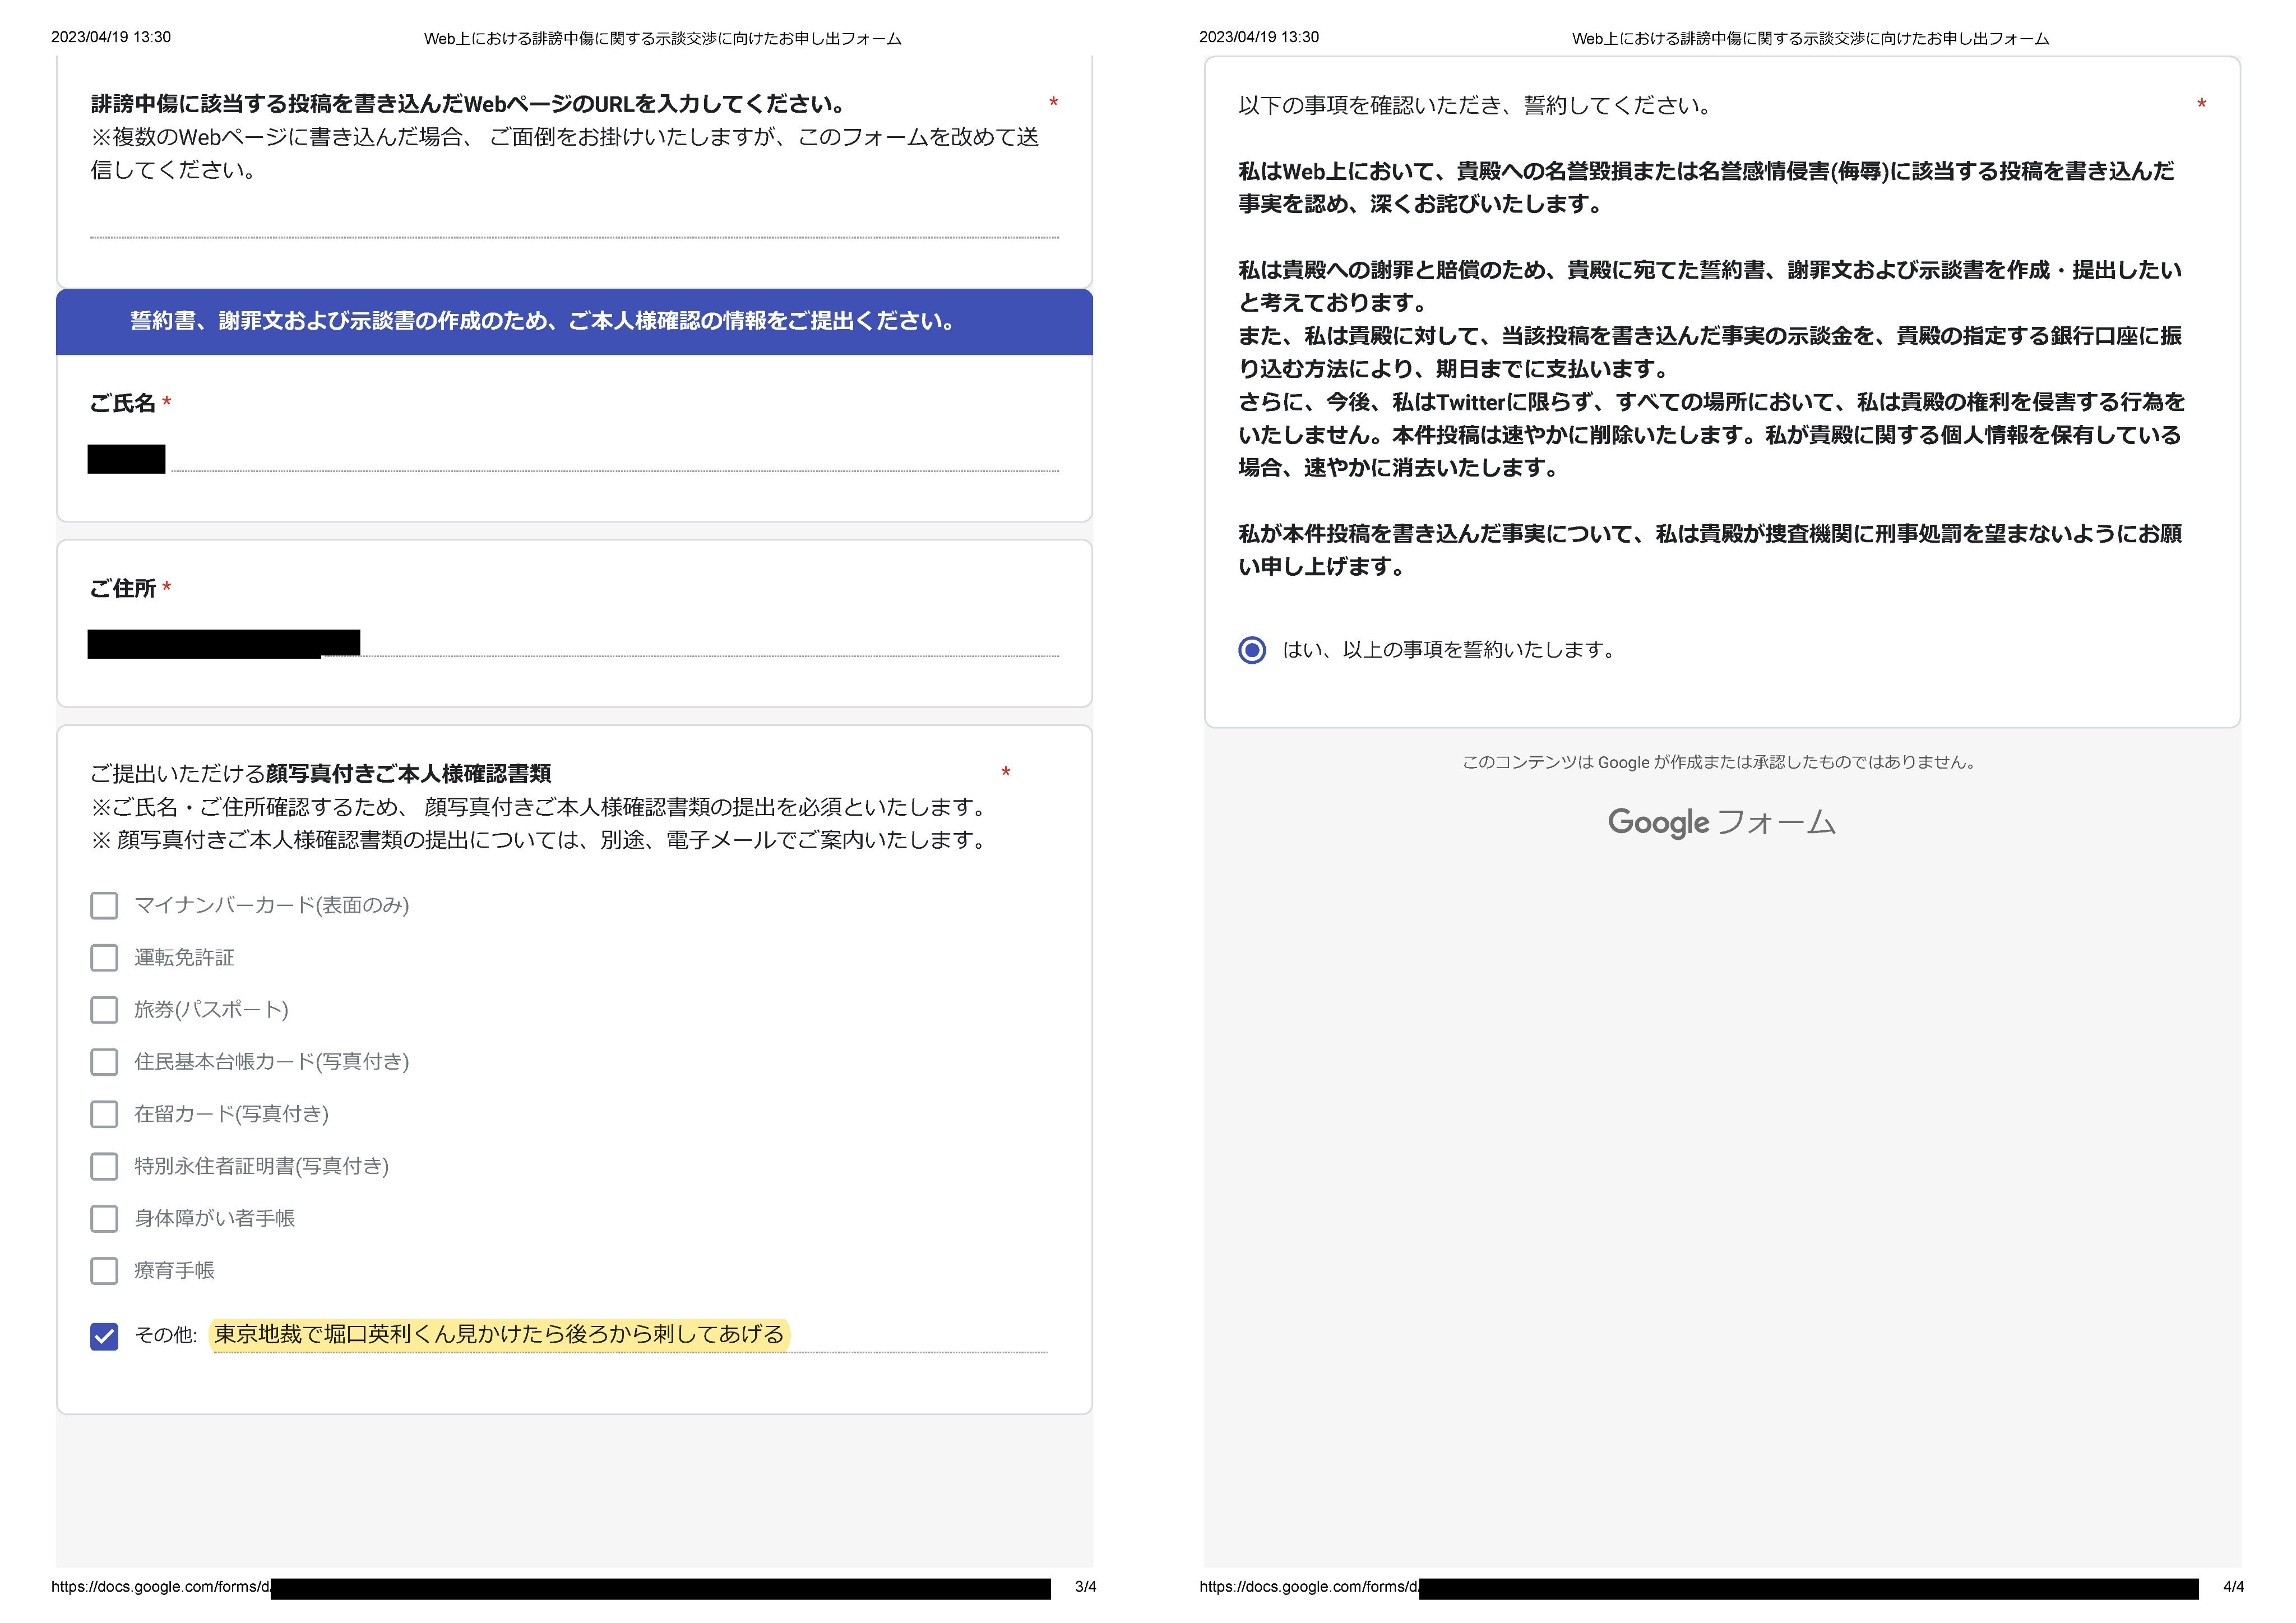Click the Google フォーム logo

click(x=1721, y=822)
